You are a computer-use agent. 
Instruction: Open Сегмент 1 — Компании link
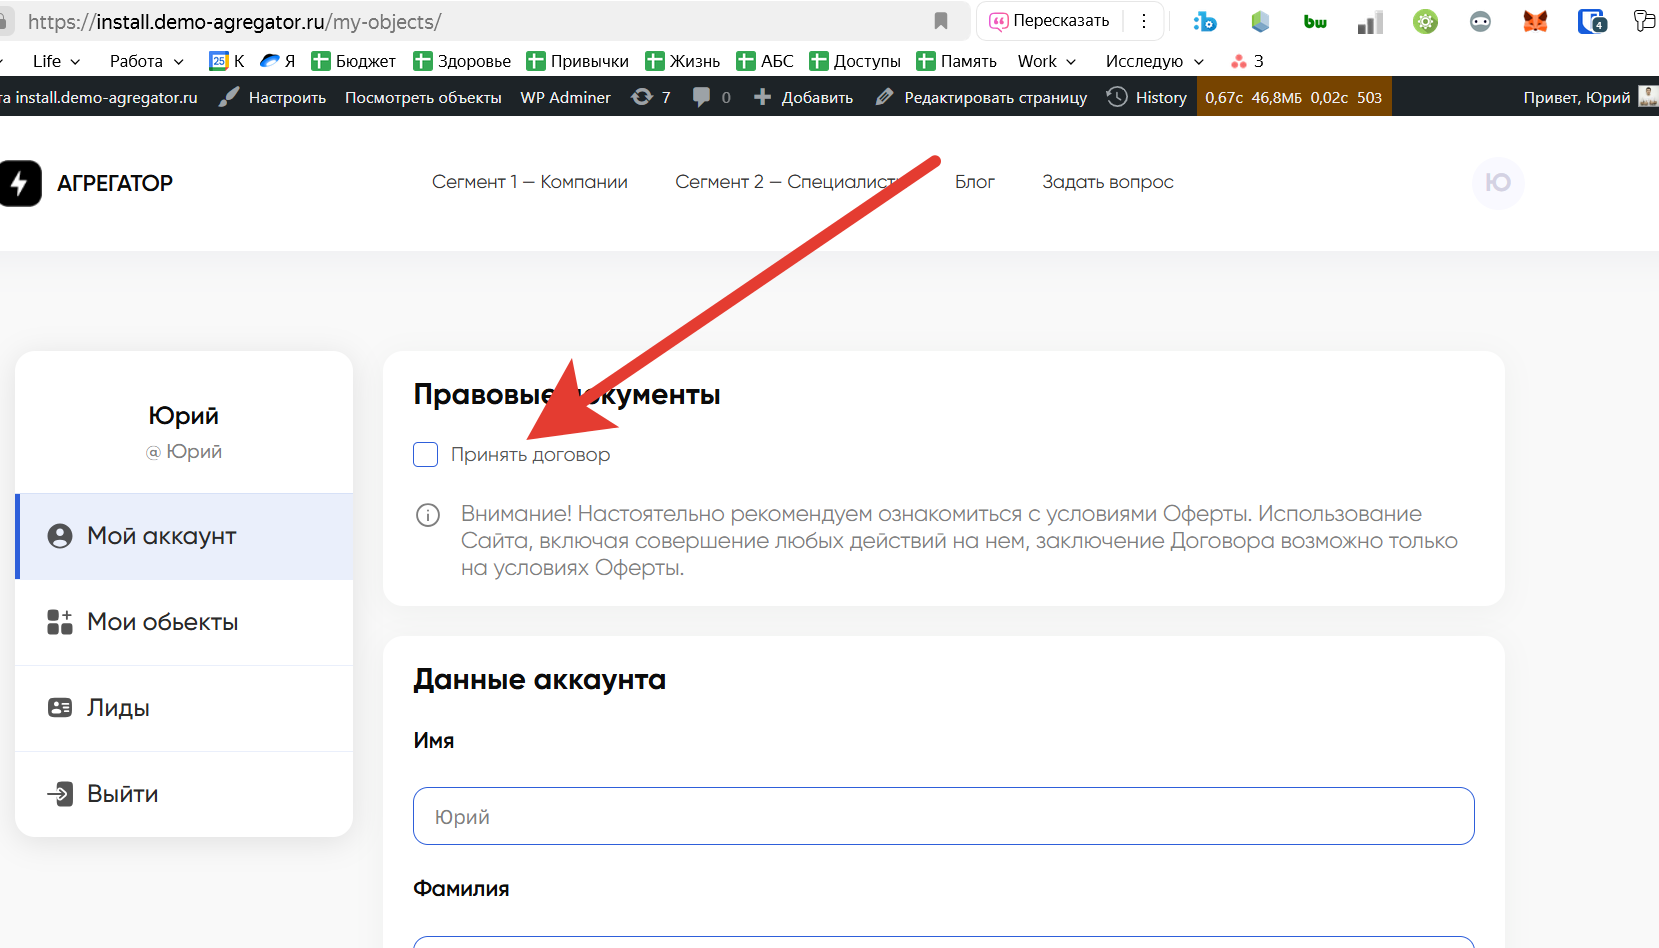[529, 182]
